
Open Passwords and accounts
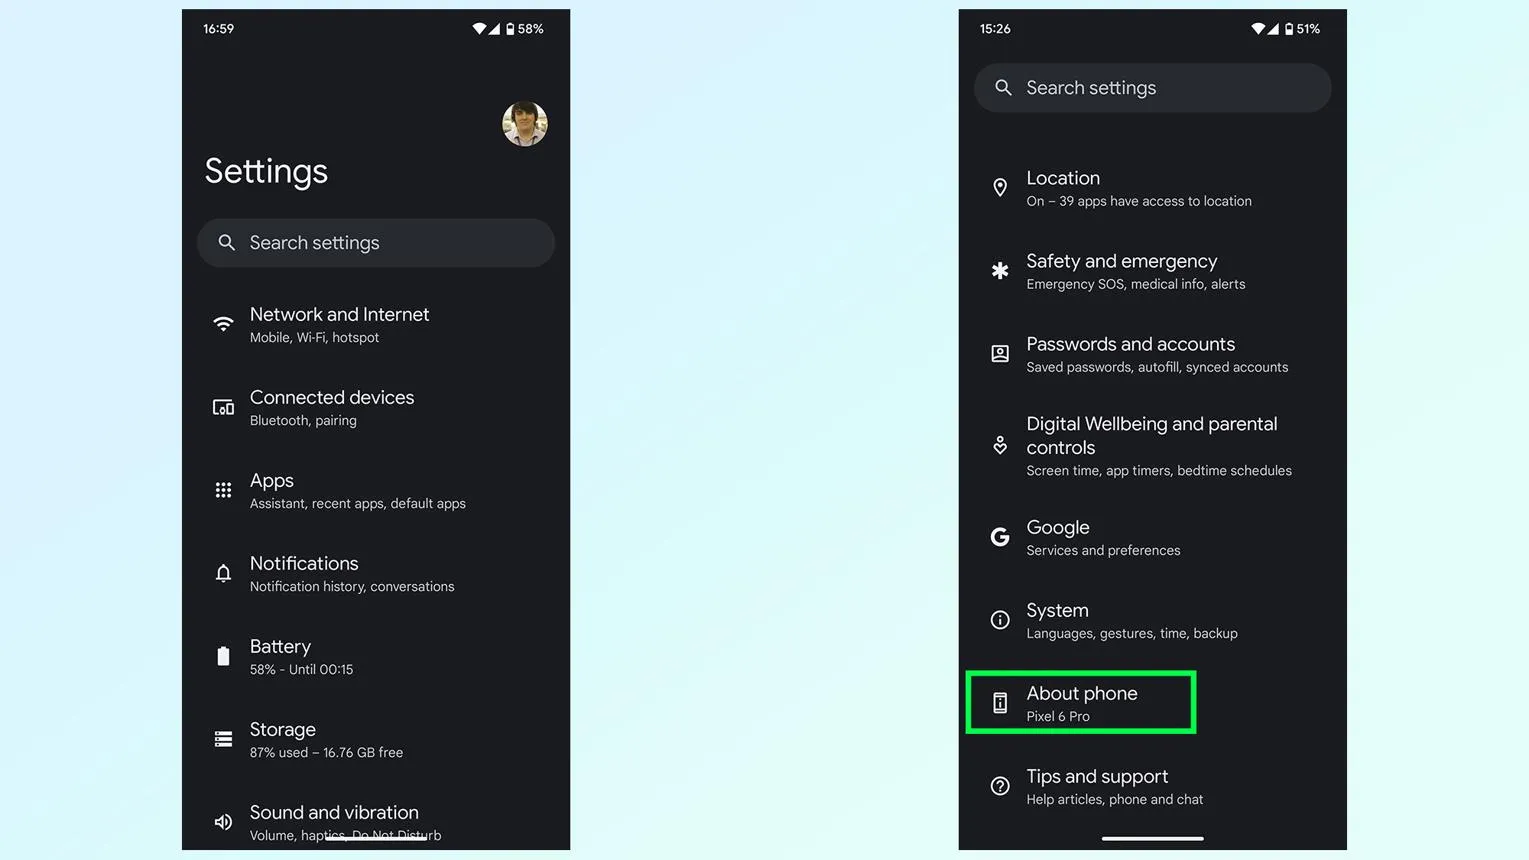click(1153, 354)
